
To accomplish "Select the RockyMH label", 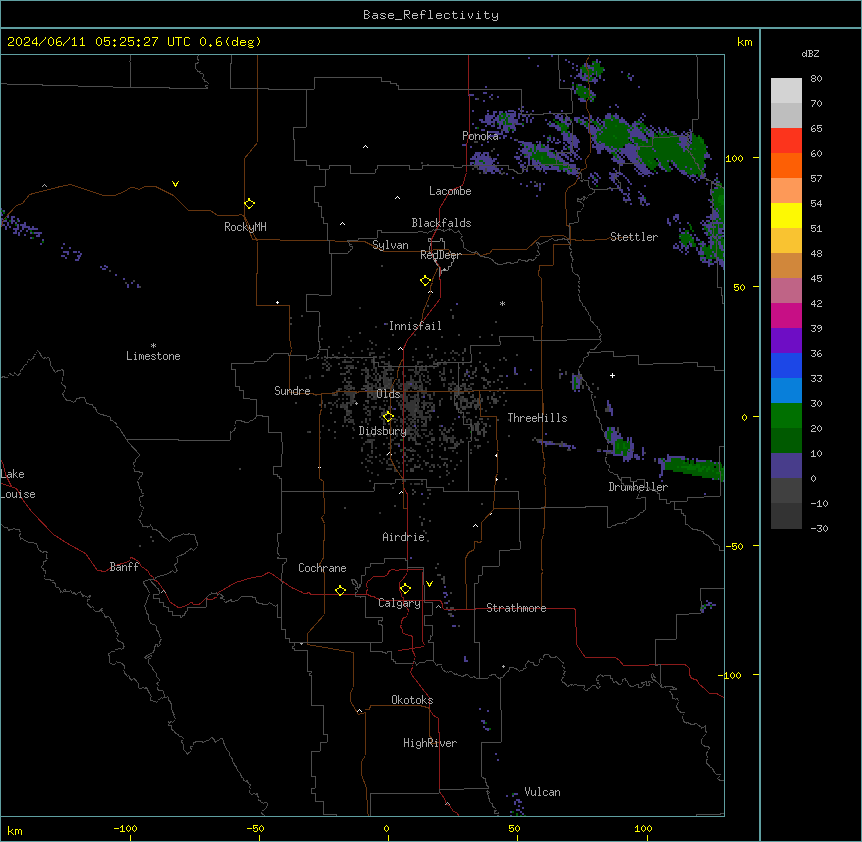I will coord(245,227).
